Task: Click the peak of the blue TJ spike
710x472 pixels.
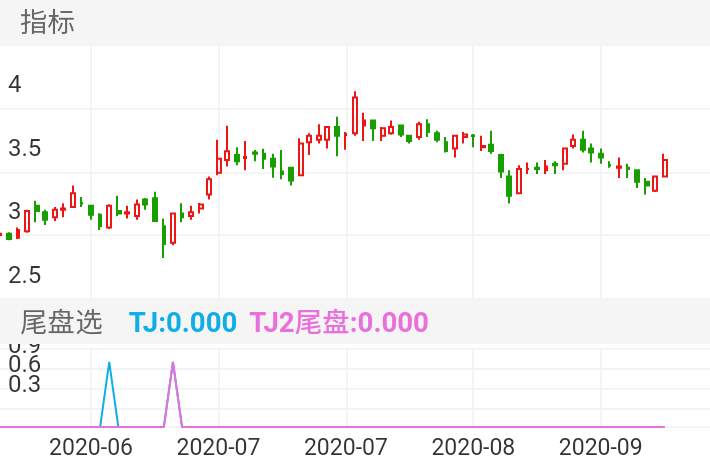Action: (109, 364)
